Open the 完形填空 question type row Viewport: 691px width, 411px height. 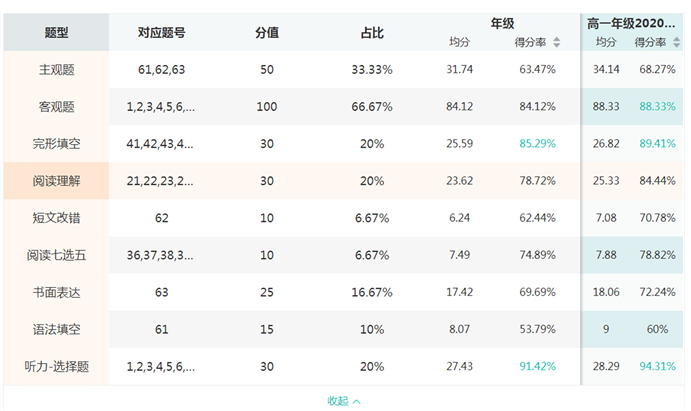pos(57,144)
